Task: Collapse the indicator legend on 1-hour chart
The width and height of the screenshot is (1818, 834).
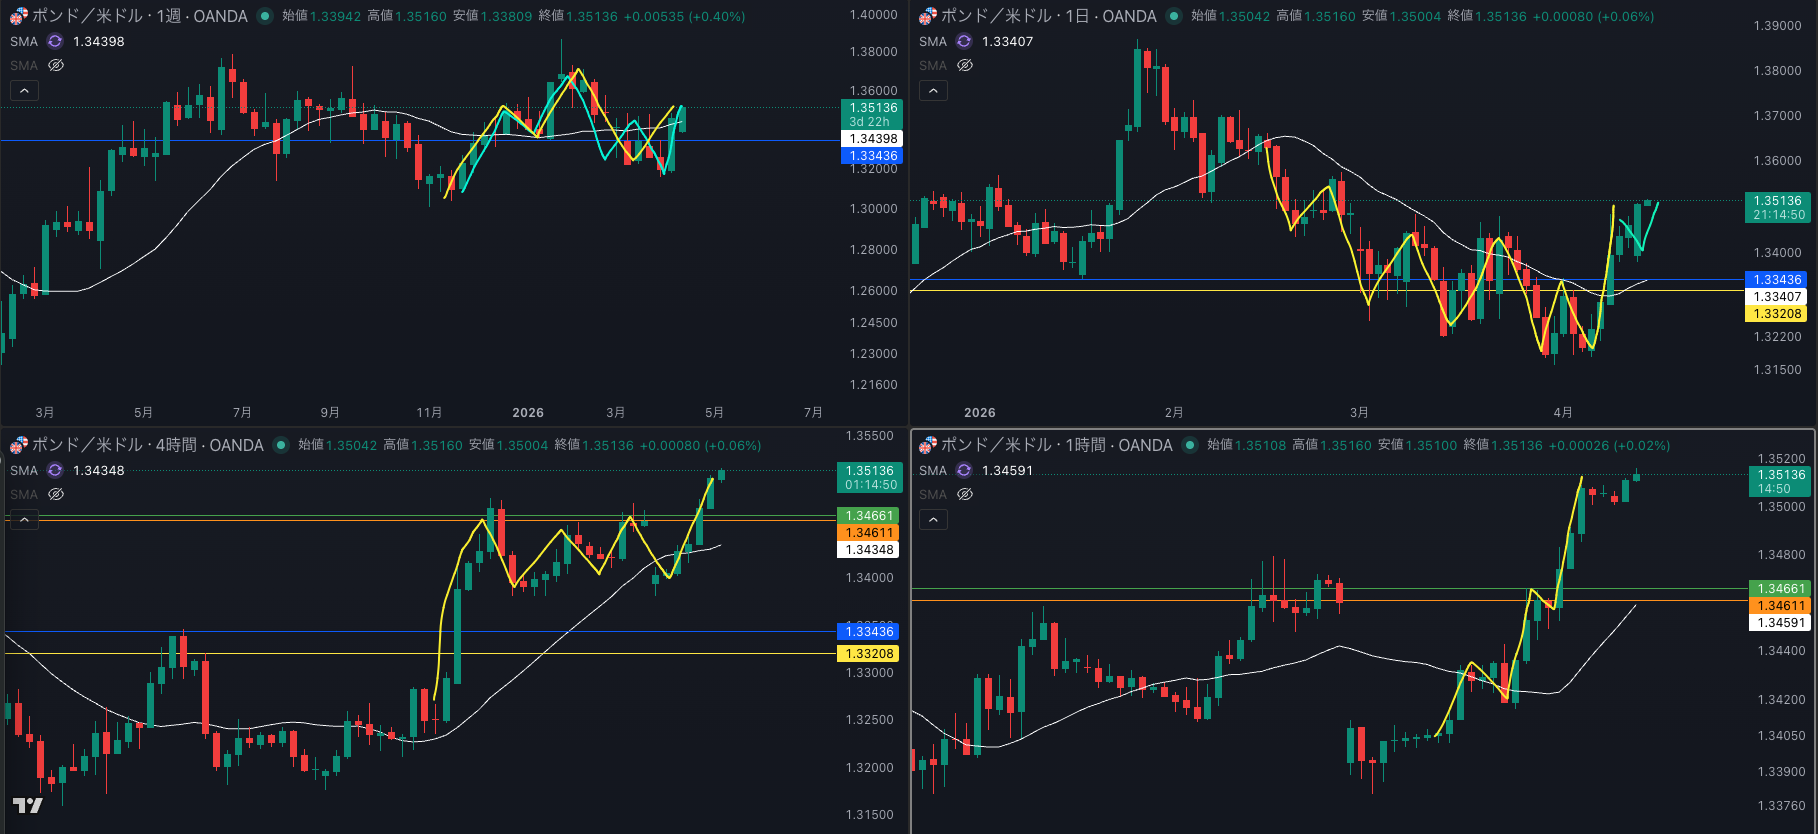Action: pyautogui.click(x=933, y=519)
